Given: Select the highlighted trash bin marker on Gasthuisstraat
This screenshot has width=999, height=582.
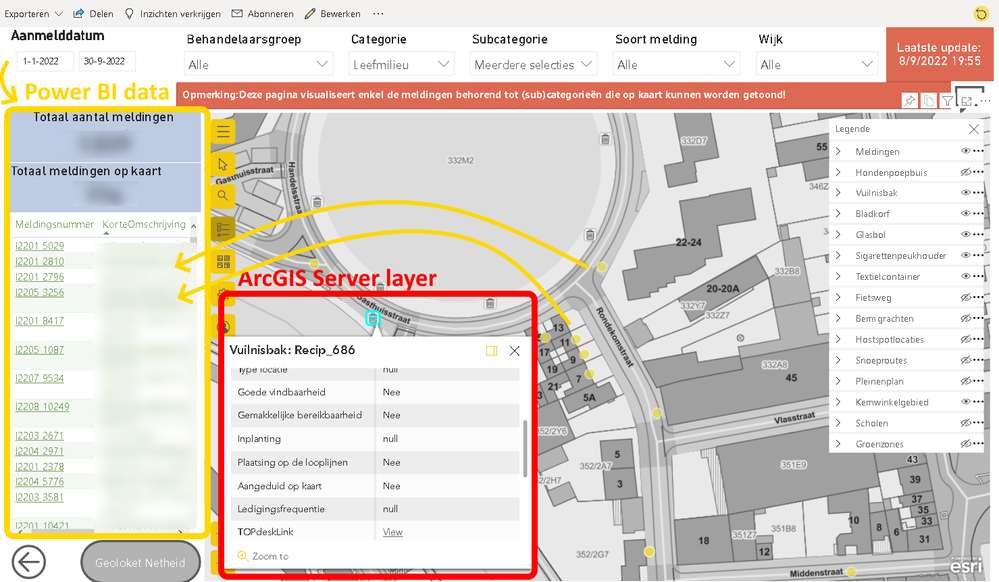Looking at the screenshot, I should (x=373, y=318).
